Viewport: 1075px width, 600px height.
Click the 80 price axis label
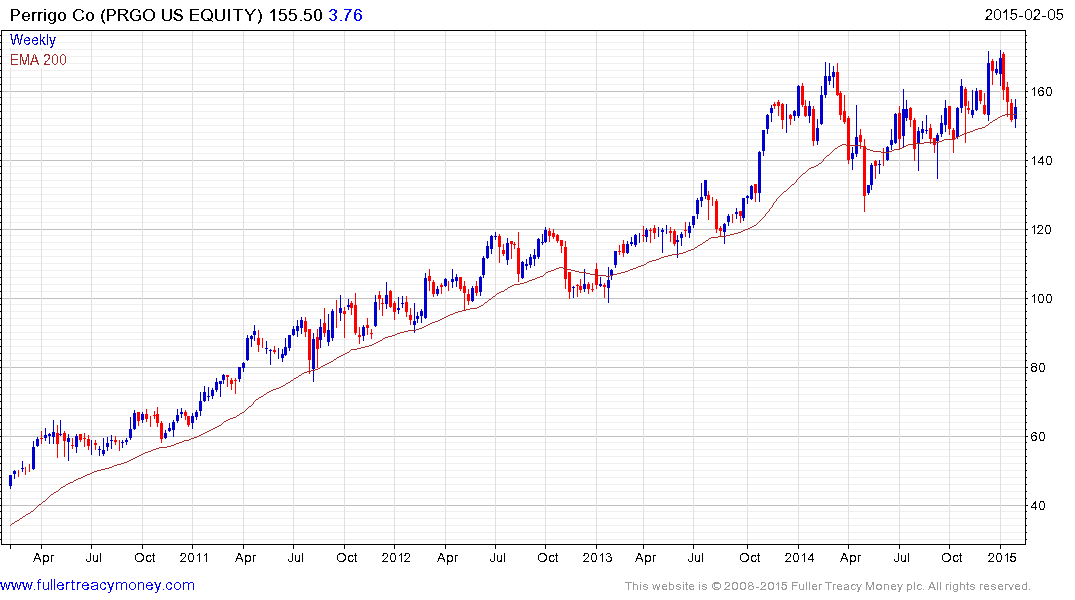click(x=1038, y=368)
